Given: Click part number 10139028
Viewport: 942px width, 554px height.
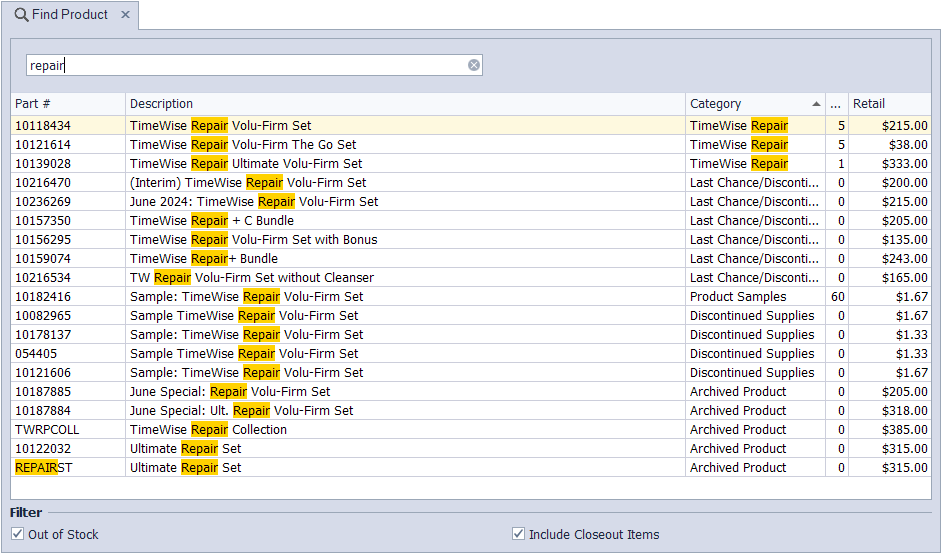Looking at the screenshot, I should 43,163.
